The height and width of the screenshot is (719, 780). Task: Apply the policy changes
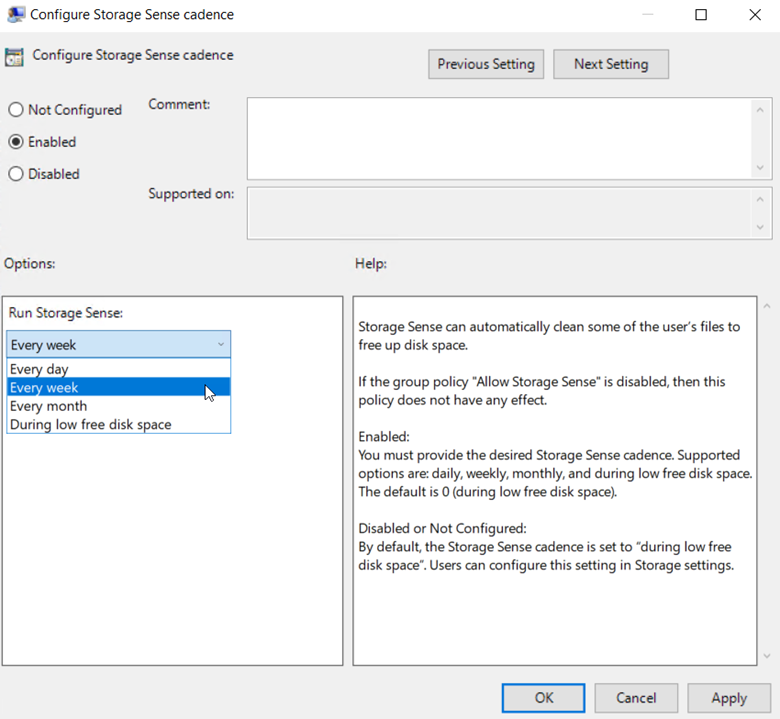(x=729, y=698)
